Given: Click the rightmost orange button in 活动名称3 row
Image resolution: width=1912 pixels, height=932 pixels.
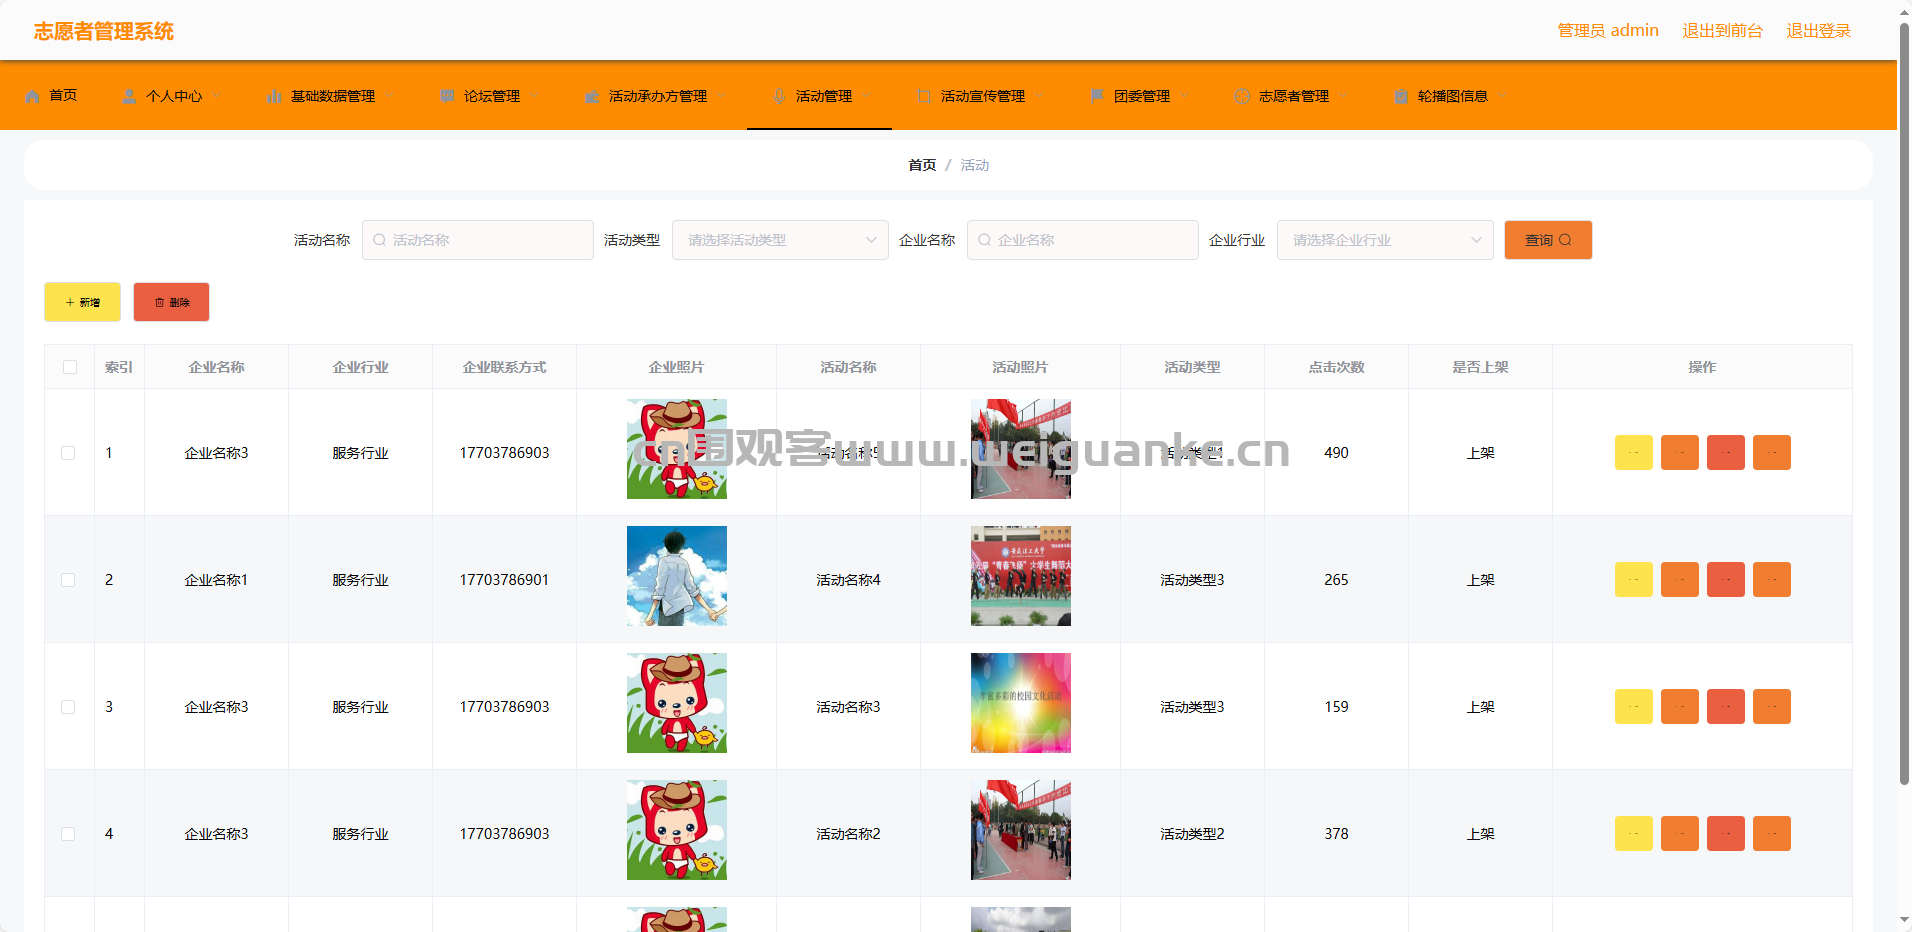Looking at the screenshot, I should (1772, 707).
